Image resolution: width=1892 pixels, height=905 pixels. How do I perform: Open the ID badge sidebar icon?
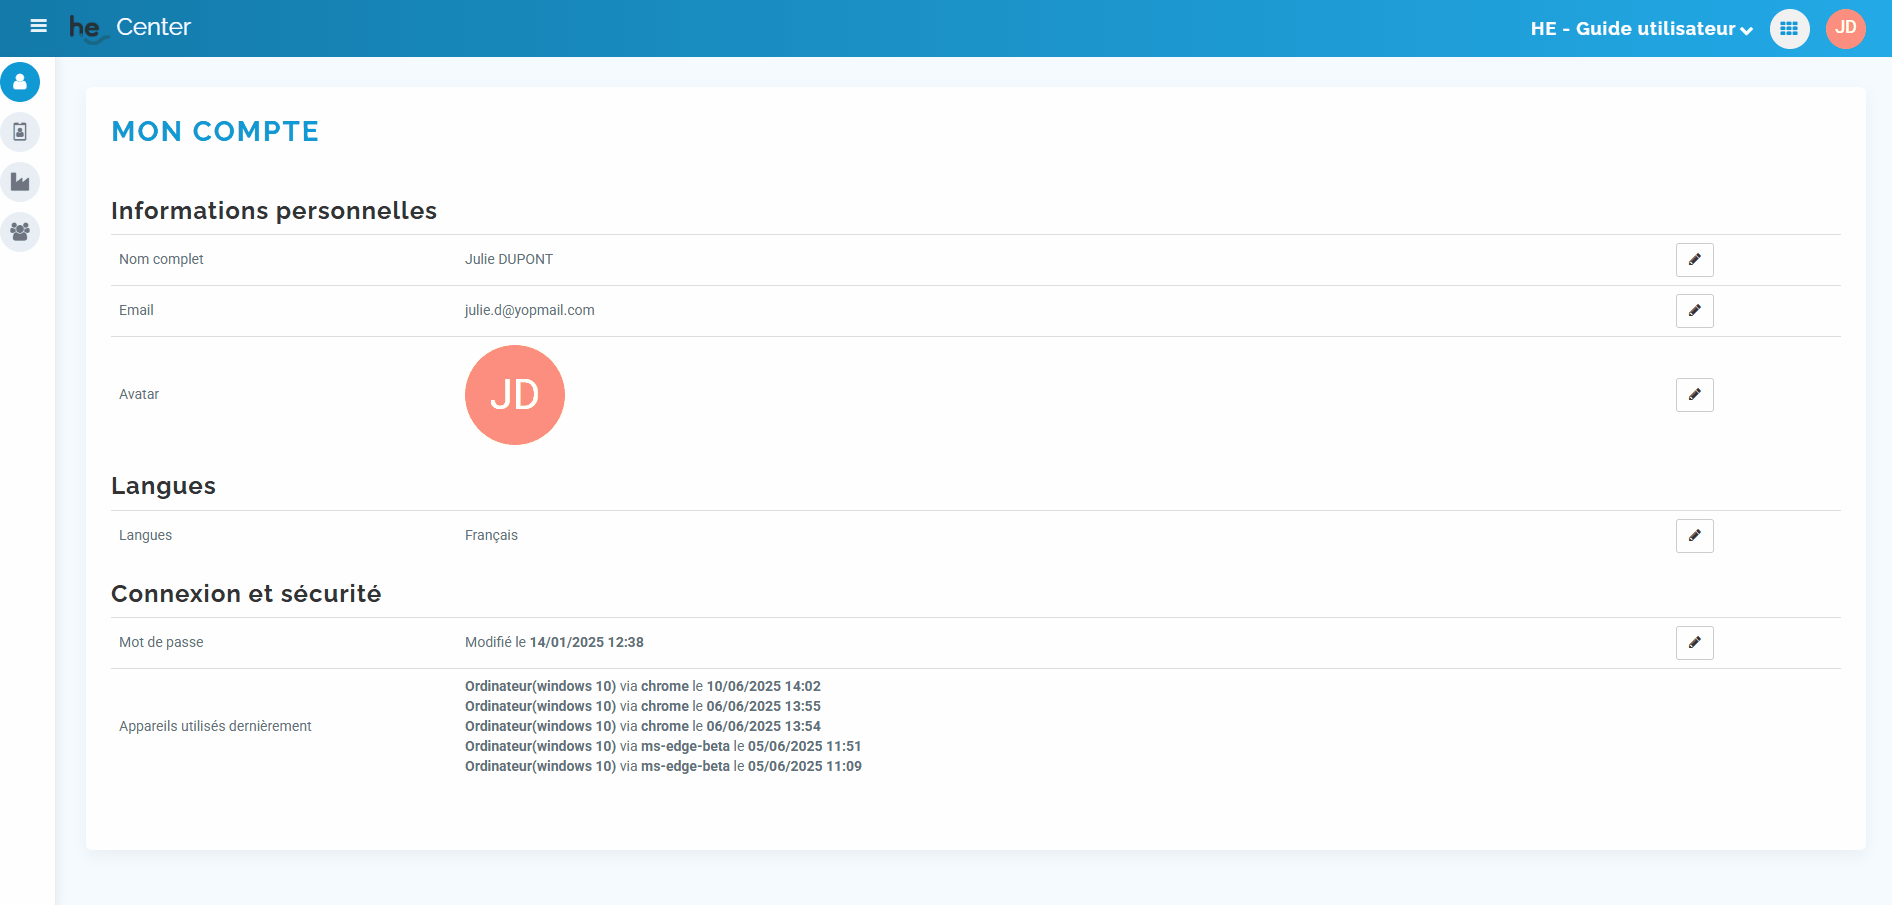point(20,132)
